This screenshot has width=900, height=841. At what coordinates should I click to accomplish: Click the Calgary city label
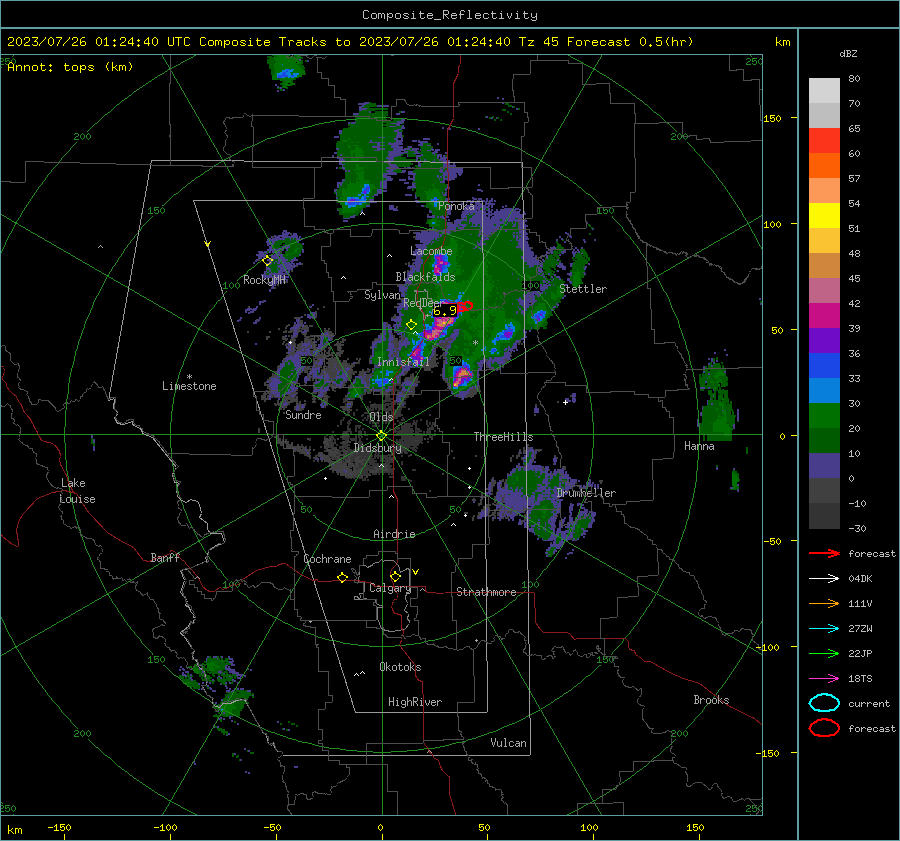coord(390,588)
